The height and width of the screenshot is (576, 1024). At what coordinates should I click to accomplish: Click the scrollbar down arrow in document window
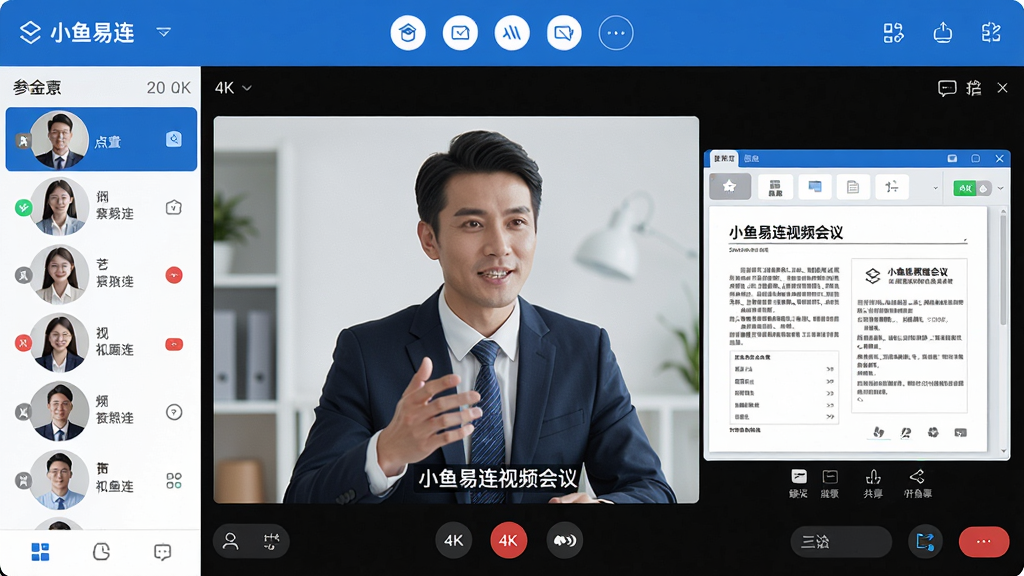click(x=1004, y=451)
